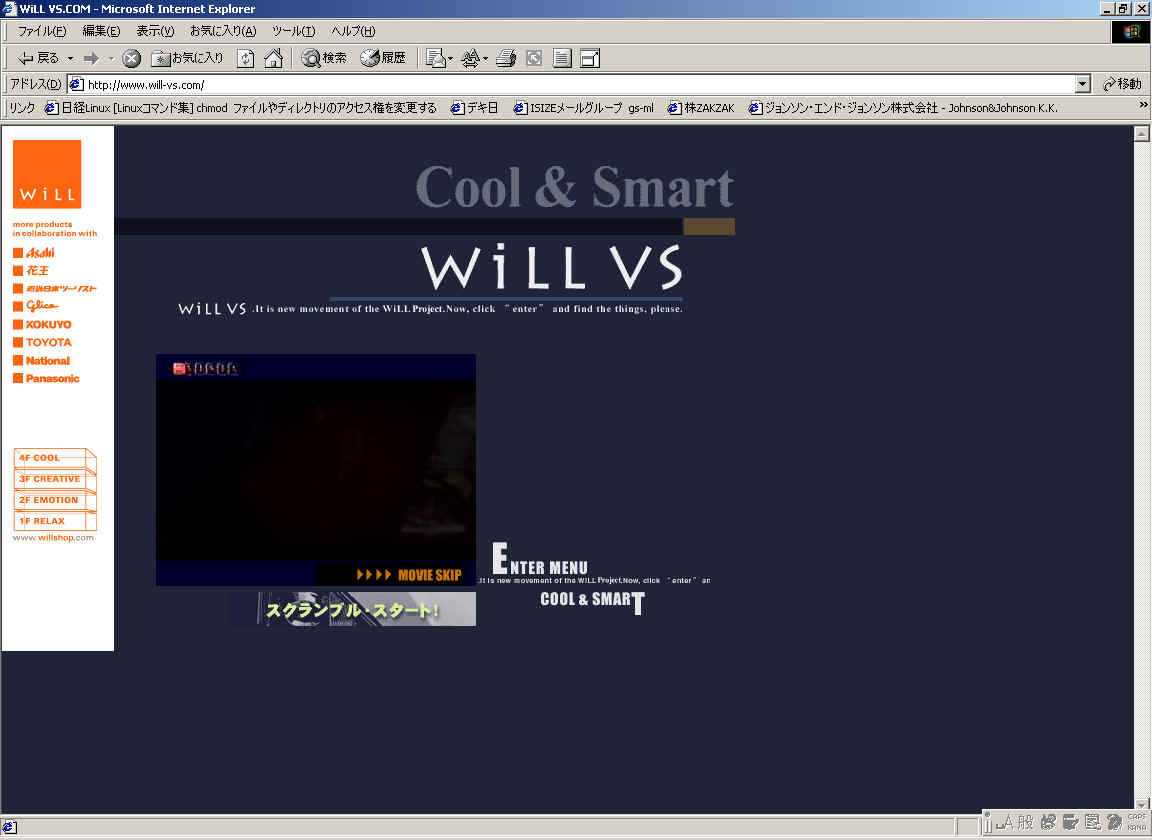Open the ツール (Tools) menu
Viewport: 1152px width, 840px height.
(293, 31)
